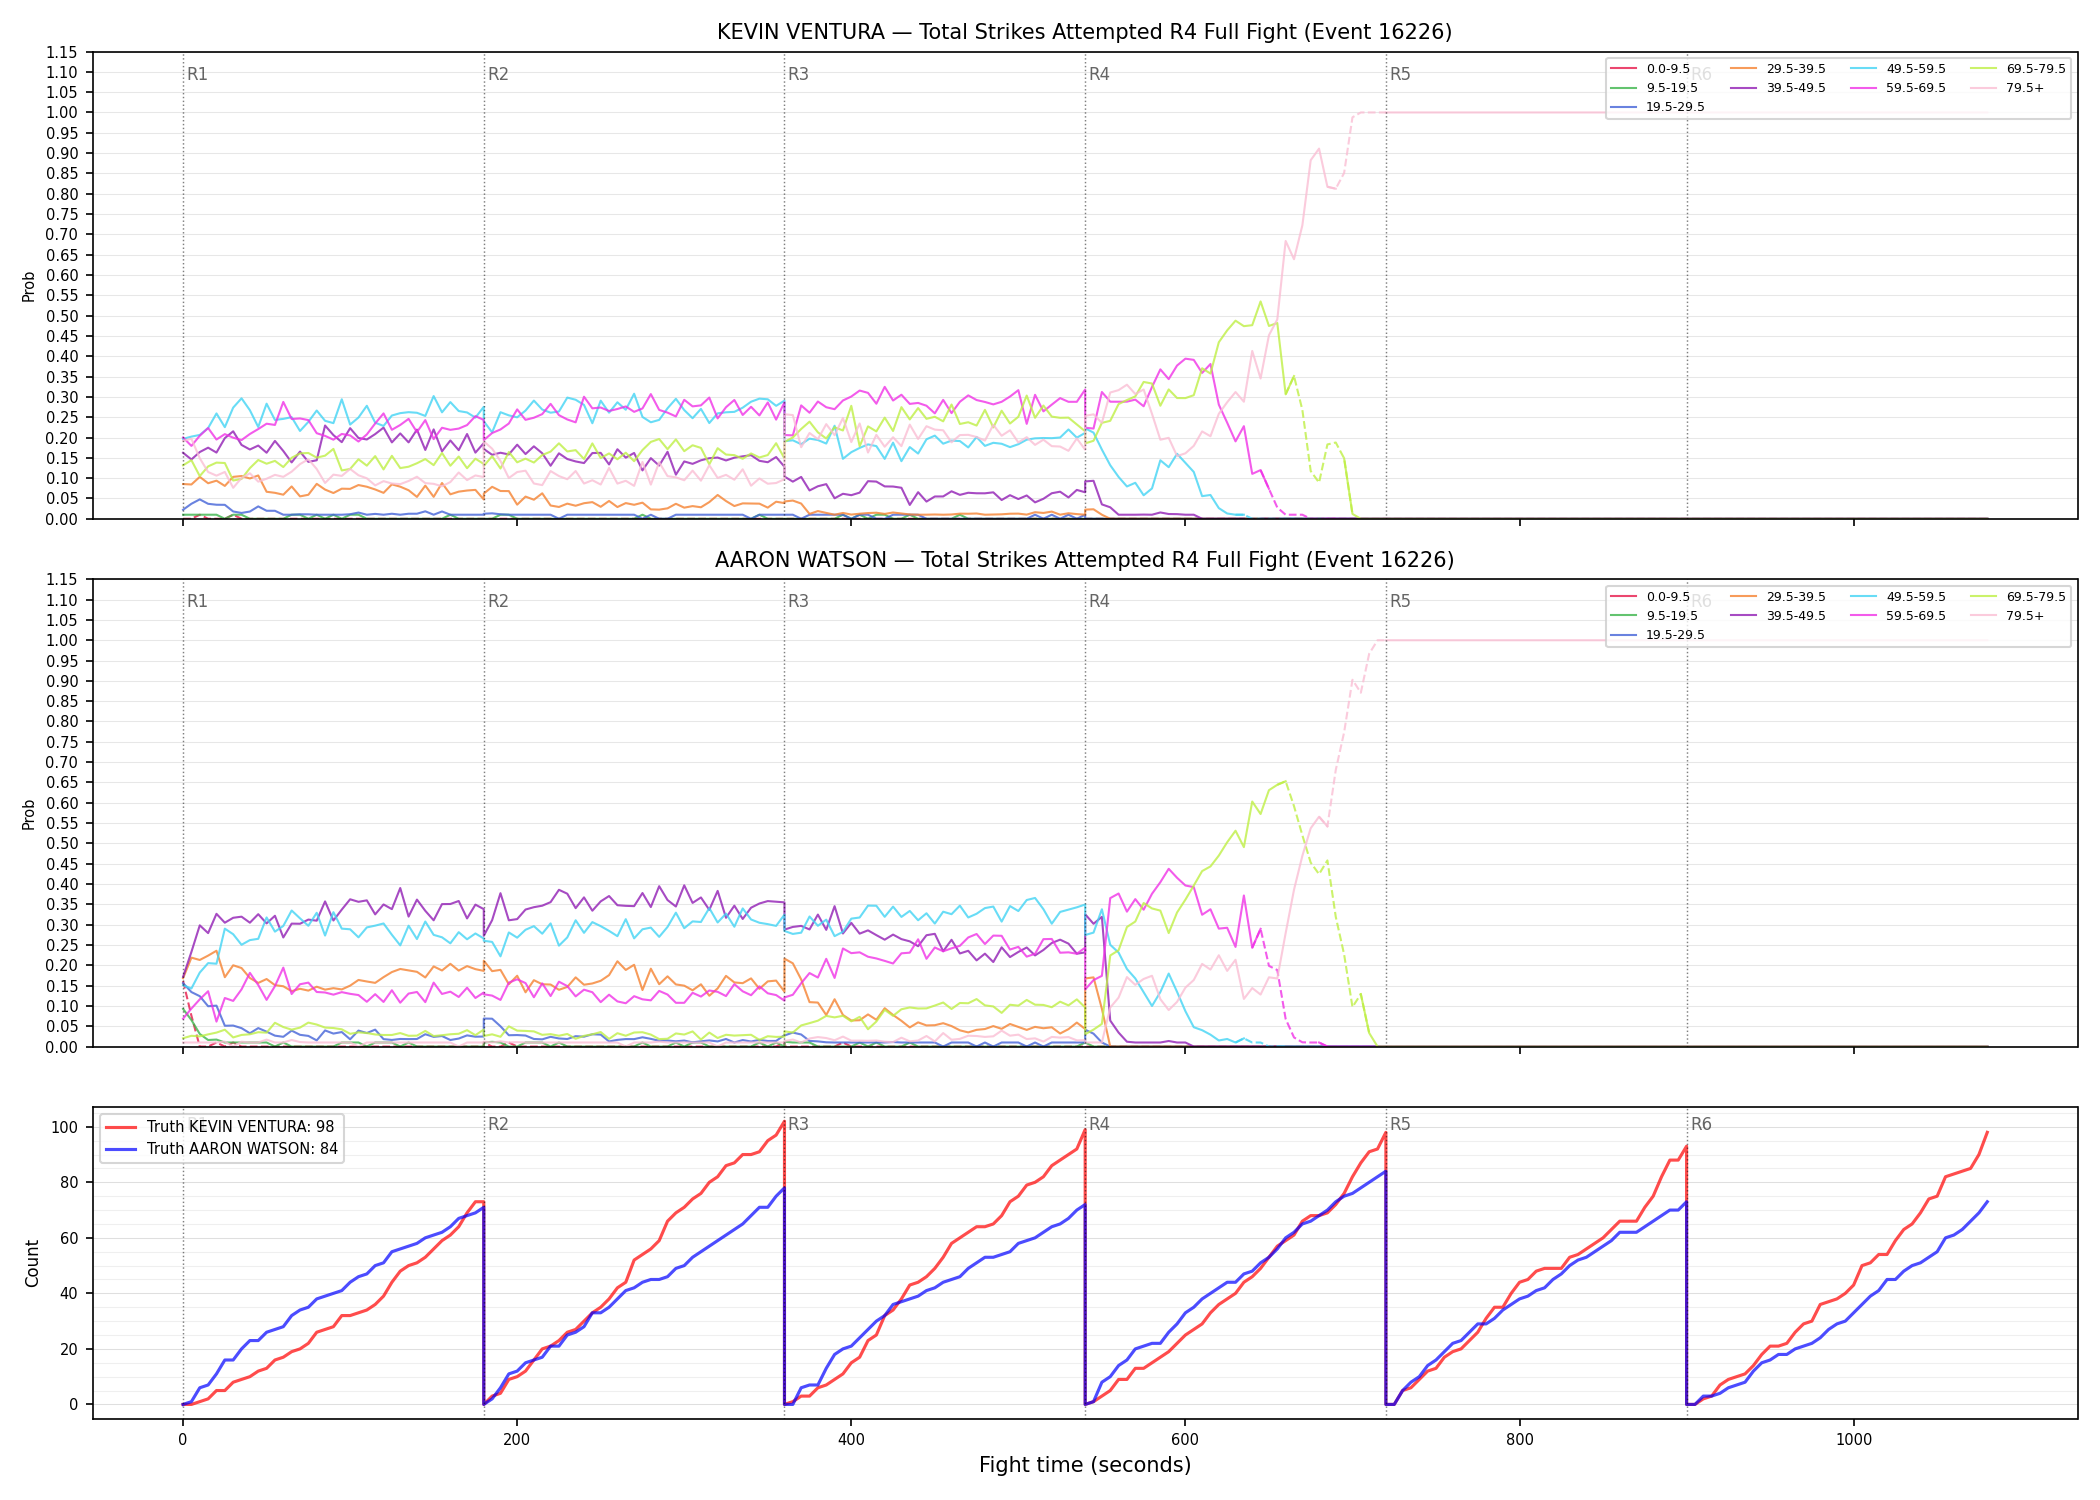
Task: Click the R4 round marker in Kevin Ventura chart
Action: [x=1099, y=75]
